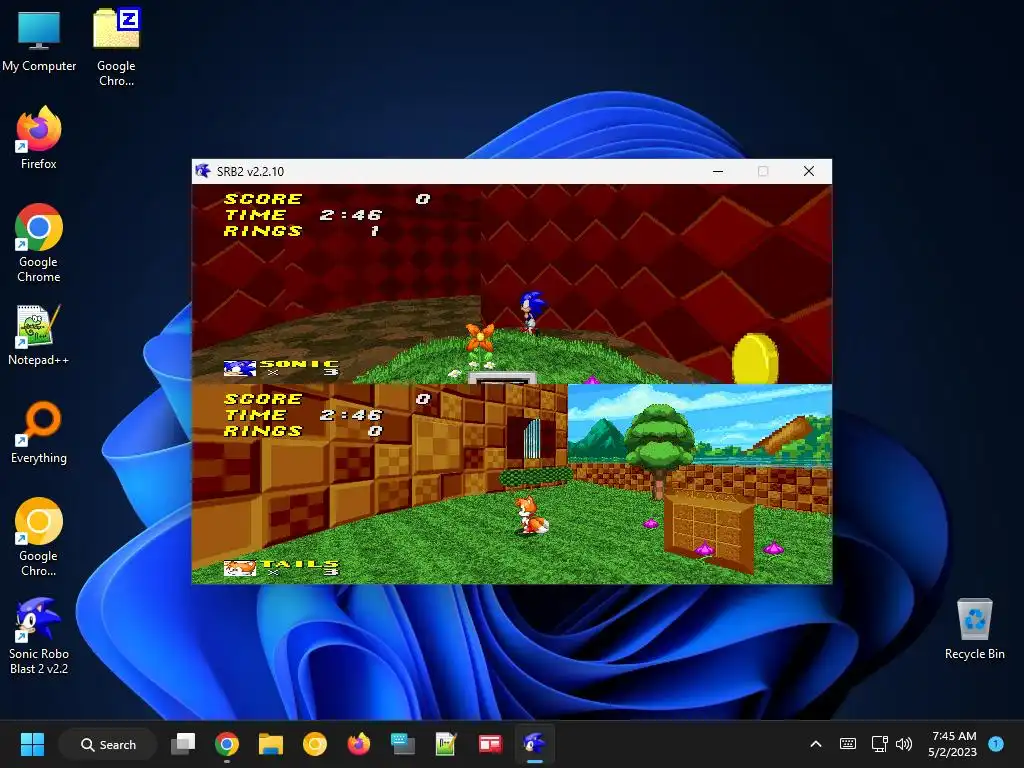Click the TAILS lives icon in HUD
Screen dimensions: 1024x768
239,569
